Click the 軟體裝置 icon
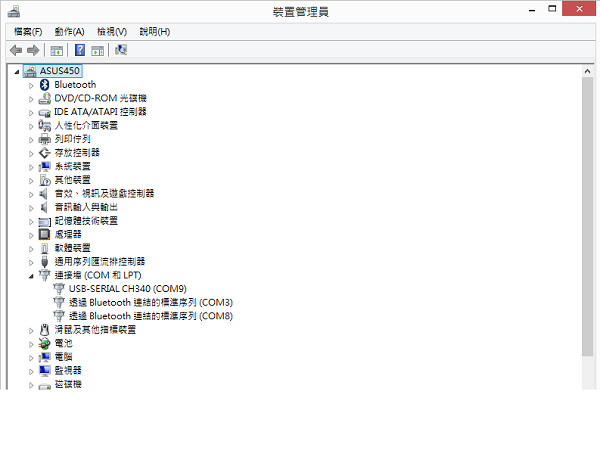 [x=45, y=248]
